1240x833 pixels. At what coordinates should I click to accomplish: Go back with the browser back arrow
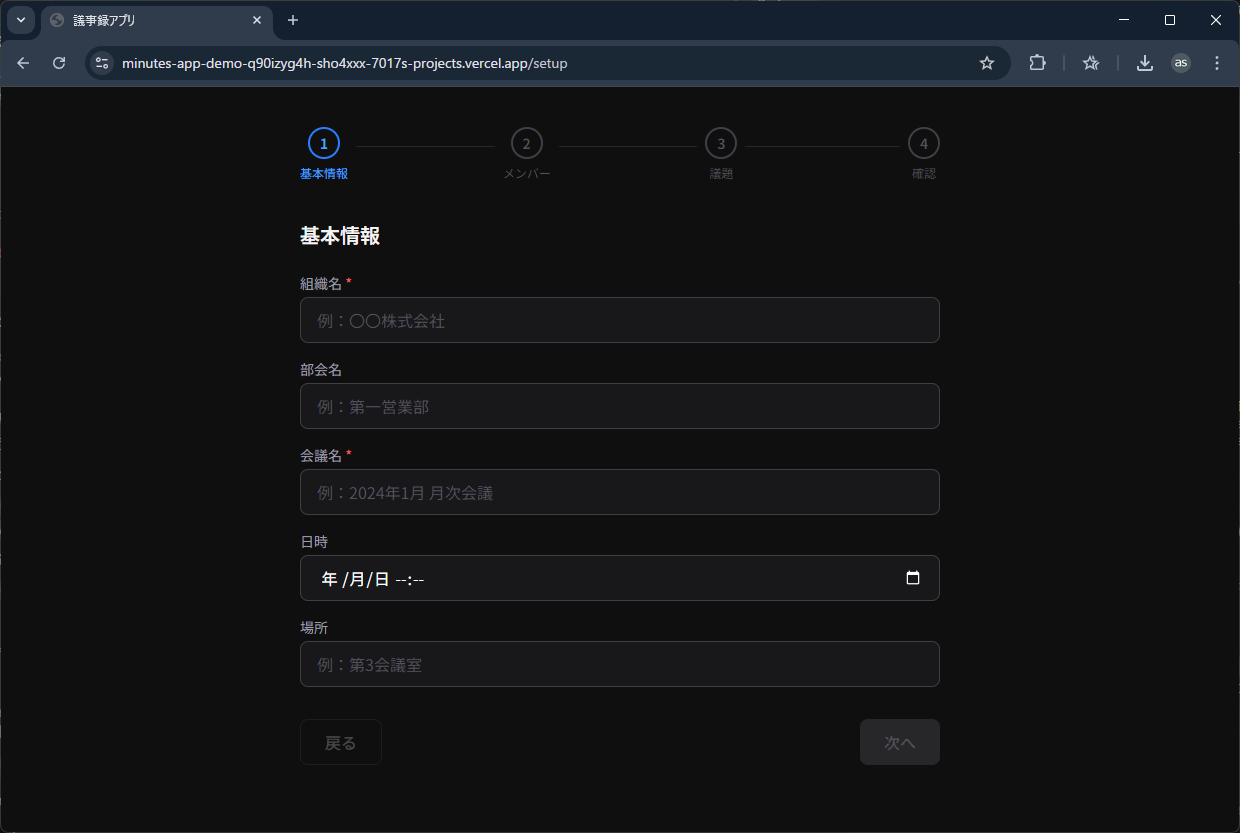23,63
